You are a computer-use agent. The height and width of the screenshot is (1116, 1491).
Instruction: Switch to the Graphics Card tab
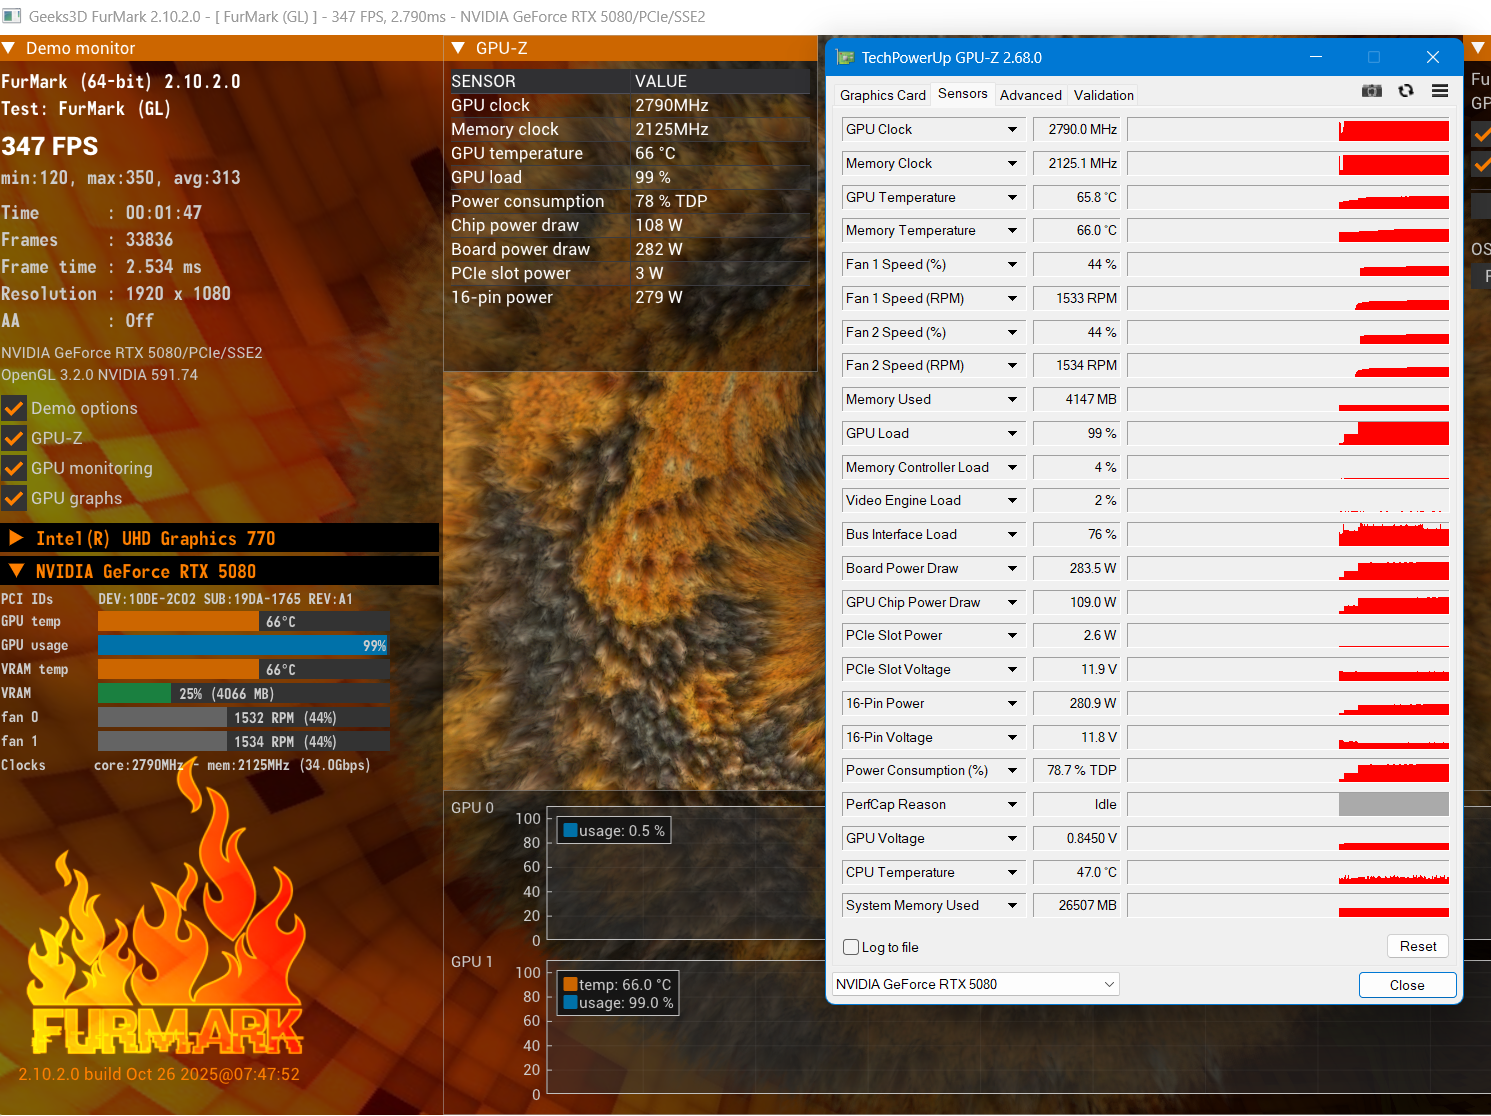pos(882,95)
